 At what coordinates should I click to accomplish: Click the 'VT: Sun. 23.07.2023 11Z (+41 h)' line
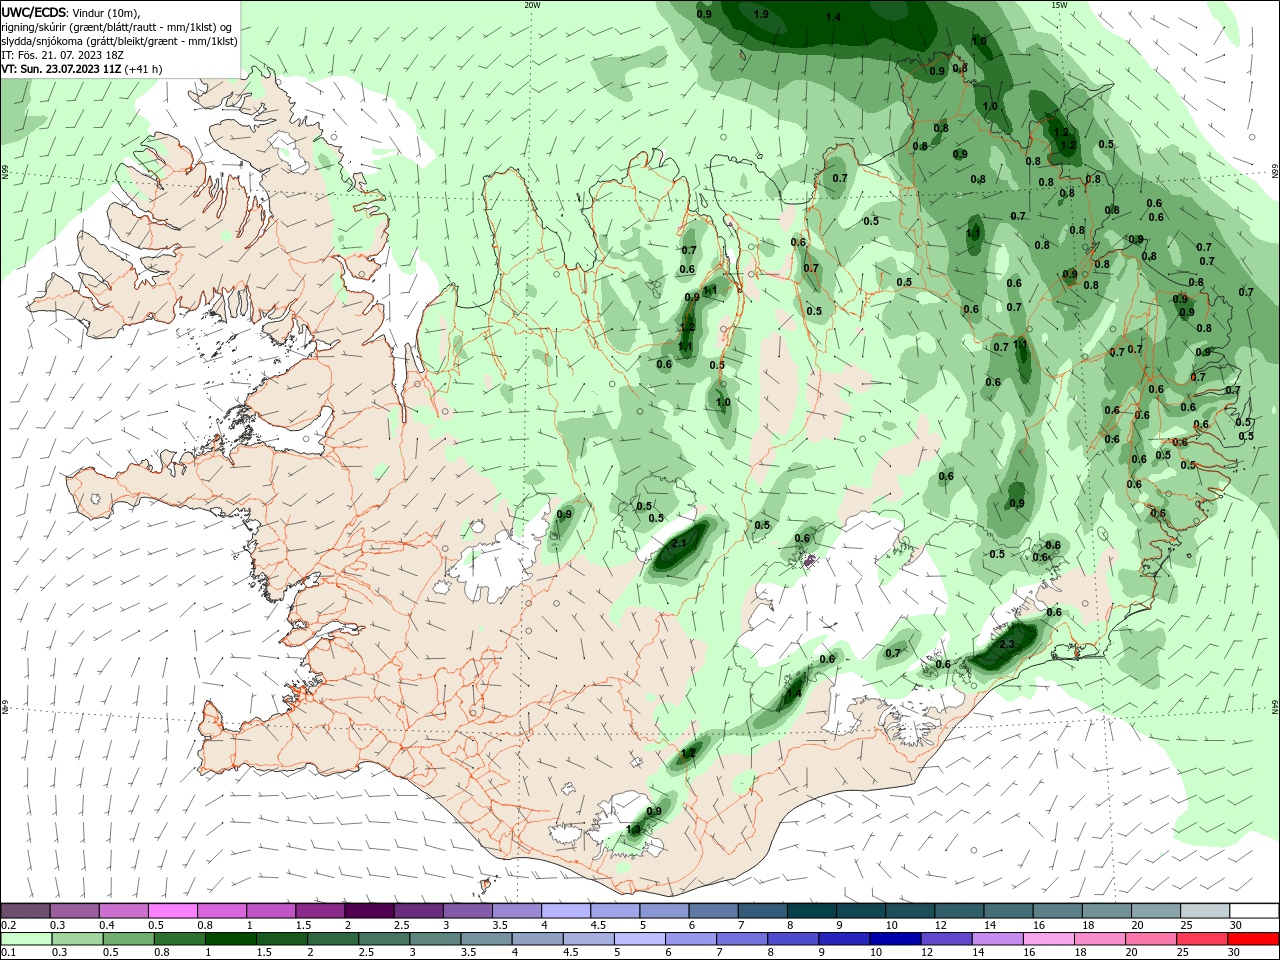pos(81,69)
